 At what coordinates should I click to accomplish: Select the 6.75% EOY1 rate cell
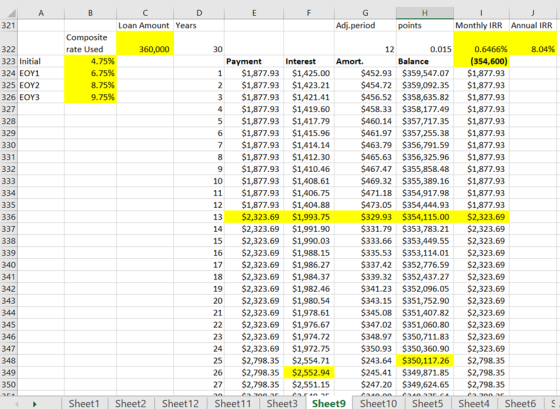(90, 73)
